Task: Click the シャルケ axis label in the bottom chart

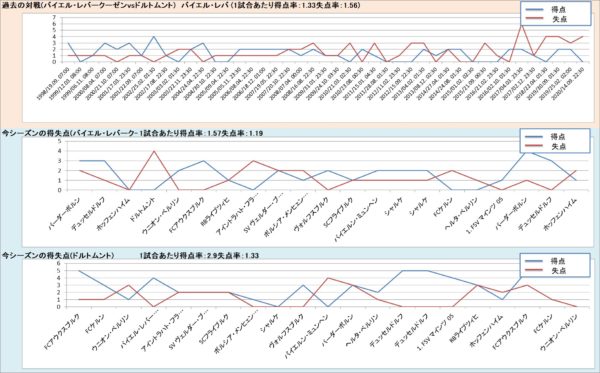Action: click(271, 323)
